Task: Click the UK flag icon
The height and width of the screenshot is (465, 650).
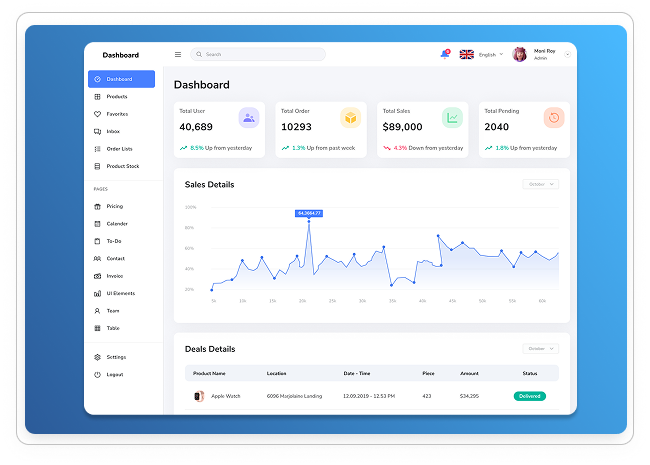Action: [x=466, y=54]
